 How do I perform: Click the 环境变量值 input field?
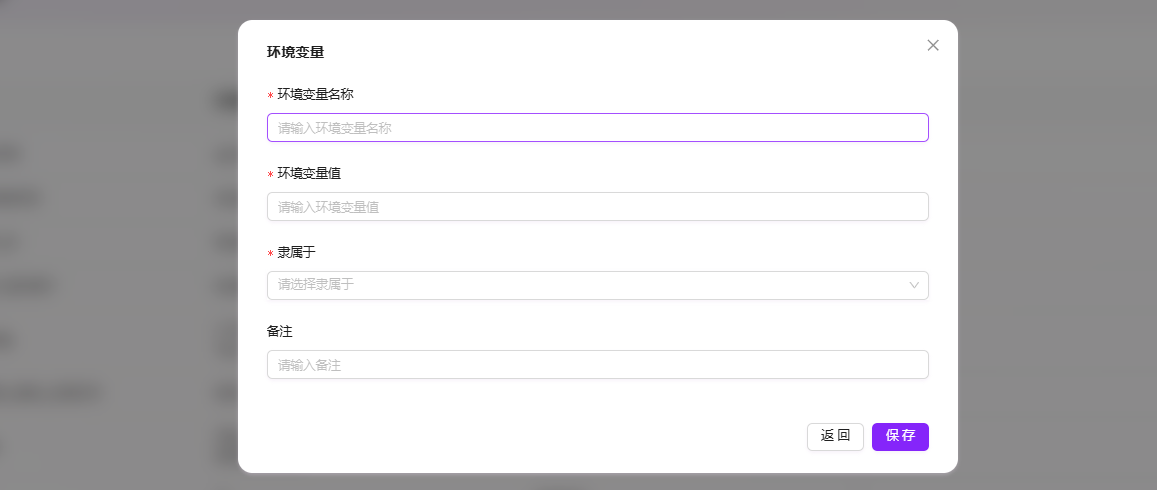pyautogui.click(x=598, y=207)
